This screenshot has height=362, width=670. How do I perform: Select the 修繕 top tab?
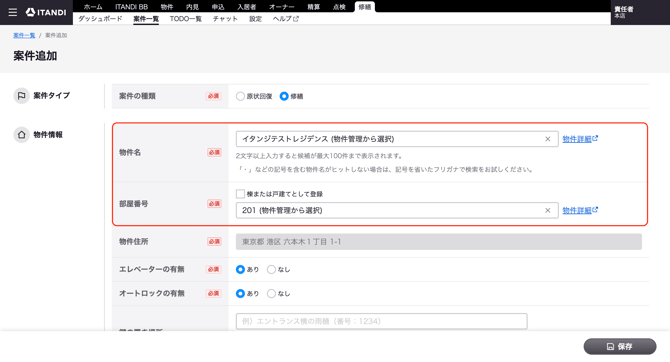(x=364, y=7)
